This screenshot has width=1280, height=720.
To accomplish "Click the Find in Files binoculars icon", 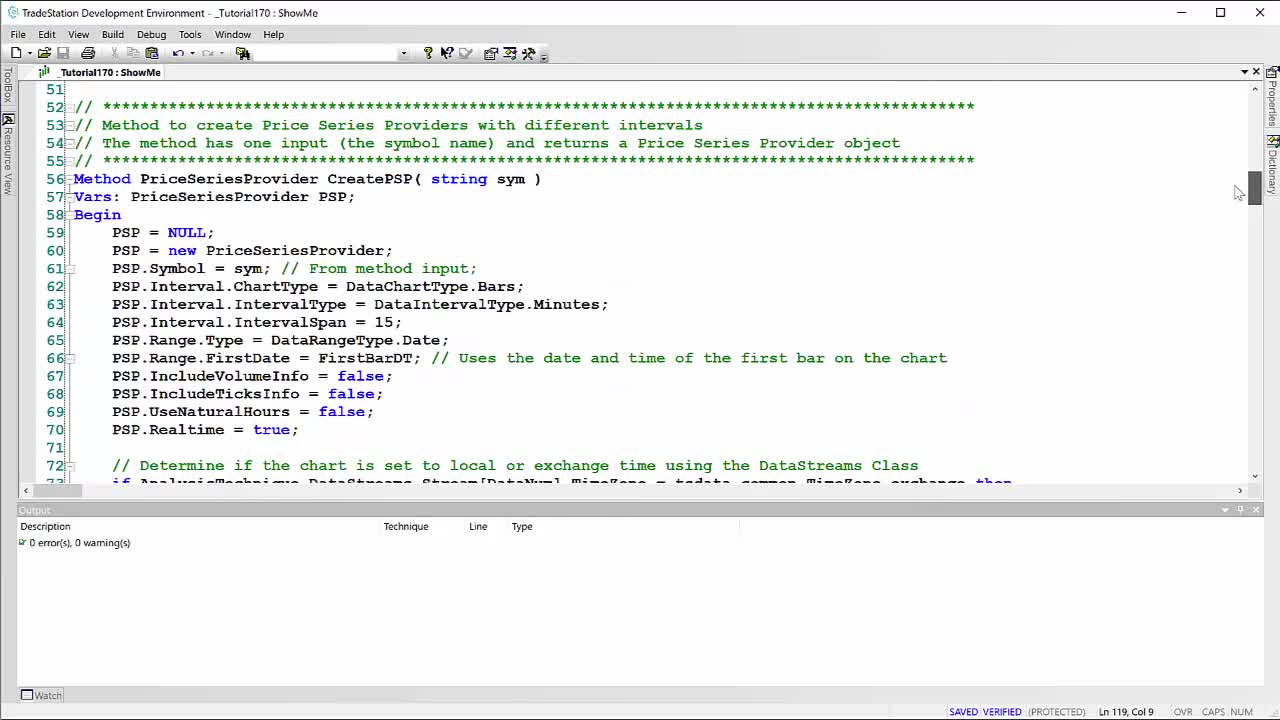I will click(242, 53).
